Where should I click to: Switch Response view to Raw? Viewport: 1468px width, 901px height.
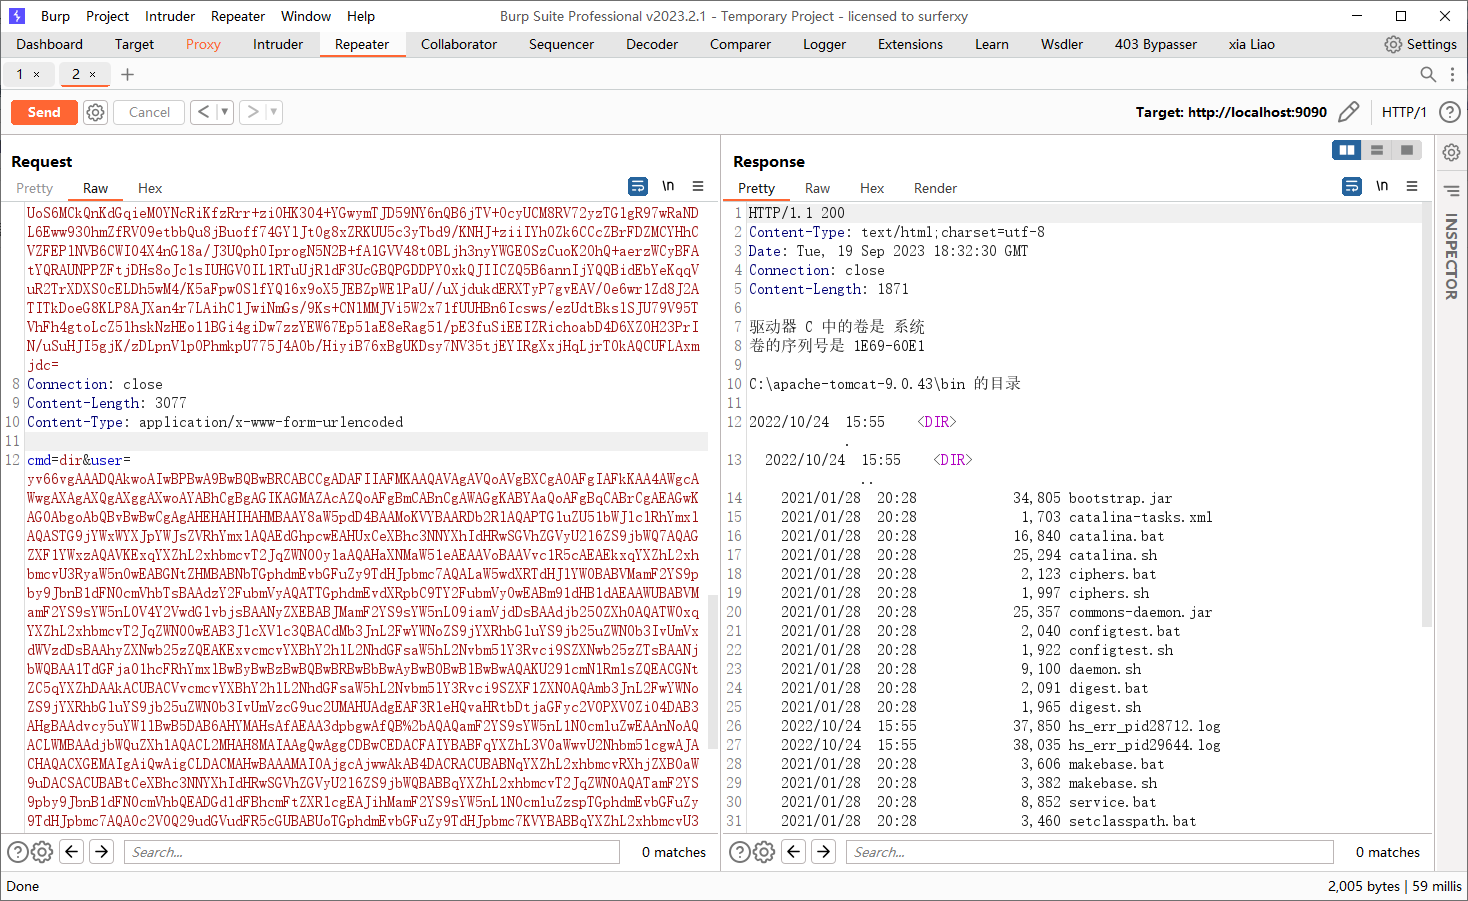click(x=817, y=188)
